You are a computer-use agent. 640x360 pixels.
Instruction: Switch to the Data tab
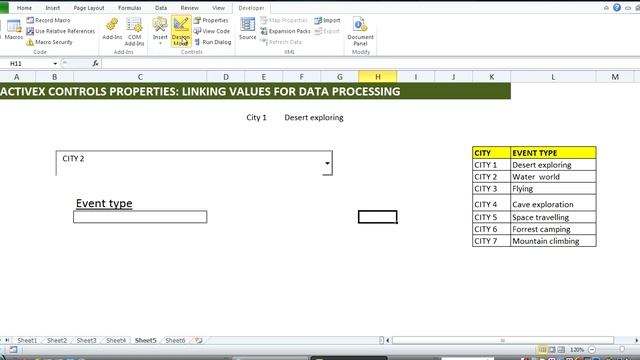click(x=161, y=8)
